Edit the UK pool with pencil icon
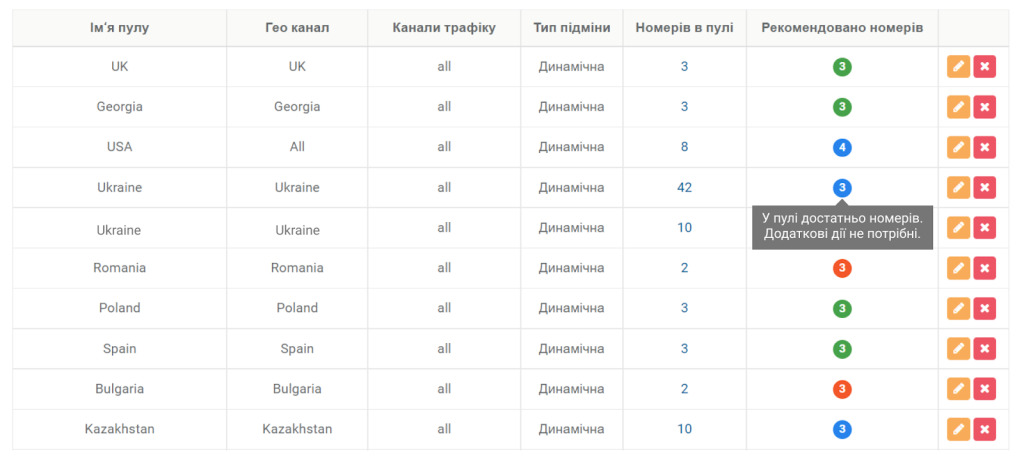This screenshot has width=1024, height=462. (958, 67)
